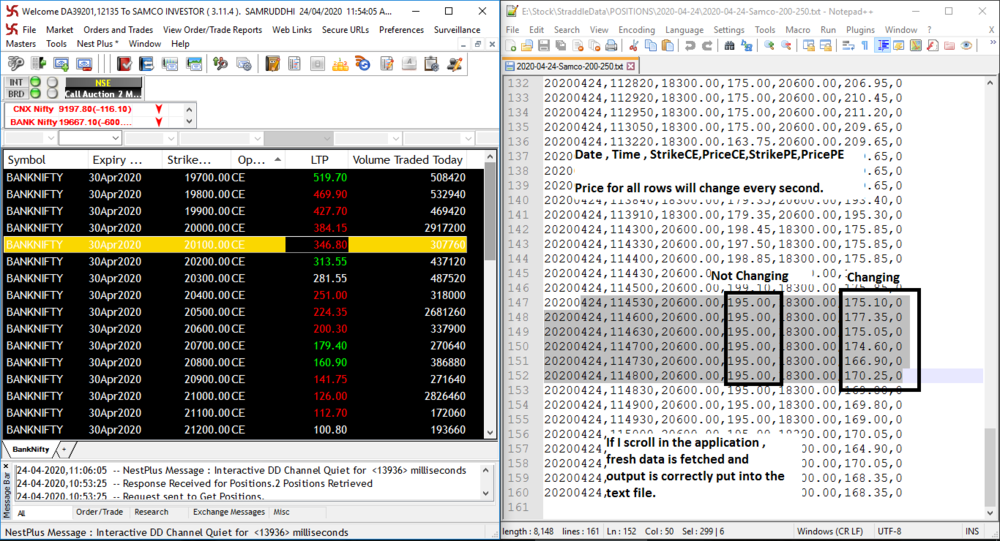Click LTP column header
Viewport: 1000px width, 541px height.
coord(318,159)
